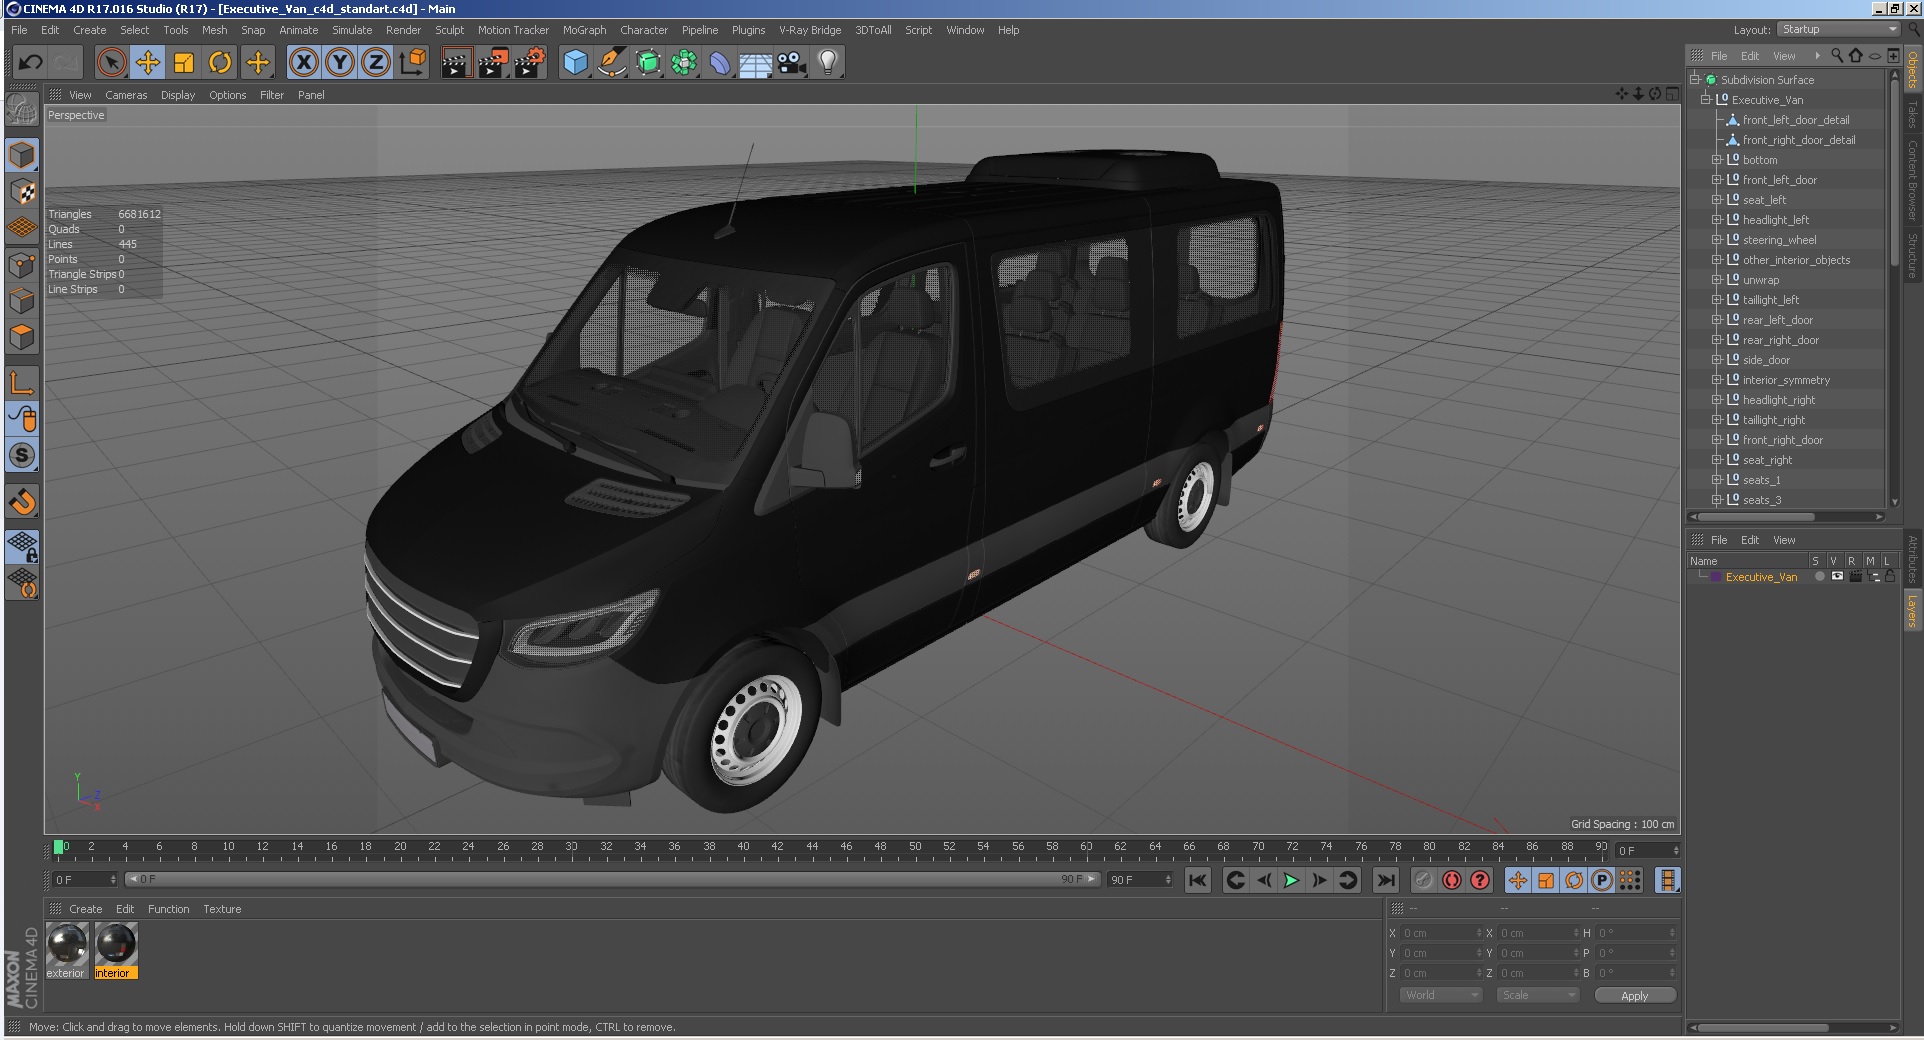The height and width of the screenshot is (1040, 1924).
Task: Go to start of animation
Action: (x=1198, y=880)
